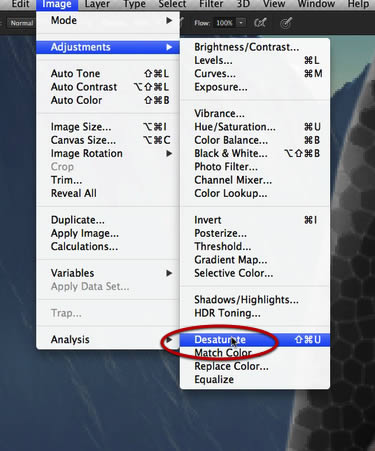Click the tablet pressure size icon

(x=286, y=23)
